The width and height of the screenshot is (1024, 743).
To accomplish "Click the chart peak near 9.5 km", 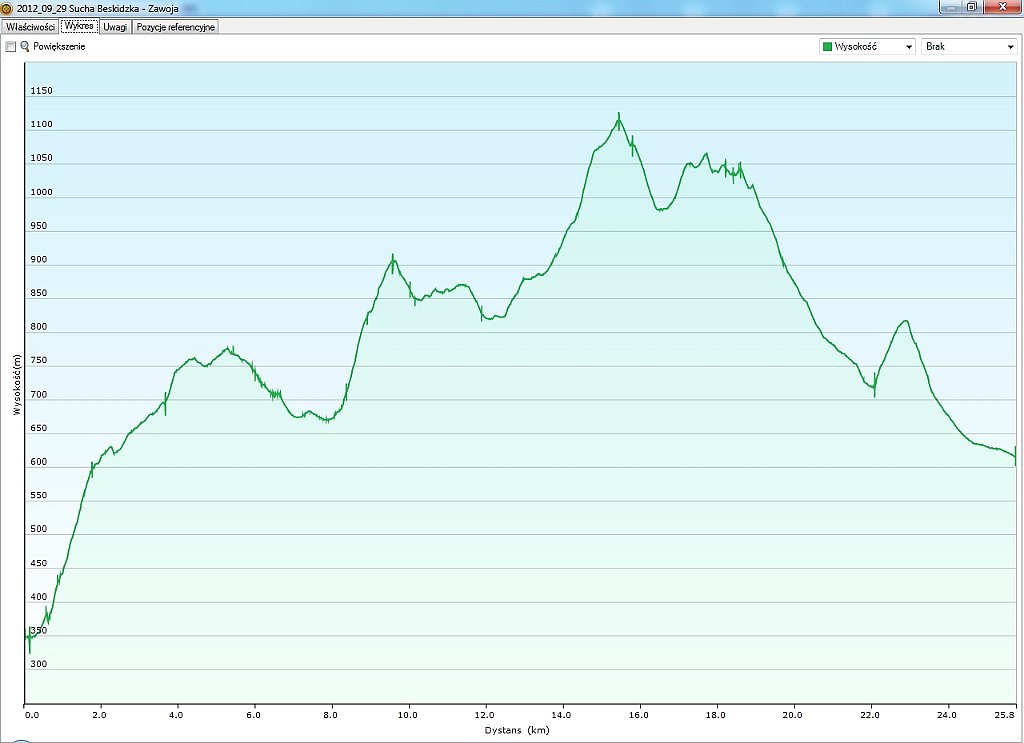I will coord(393,258).
